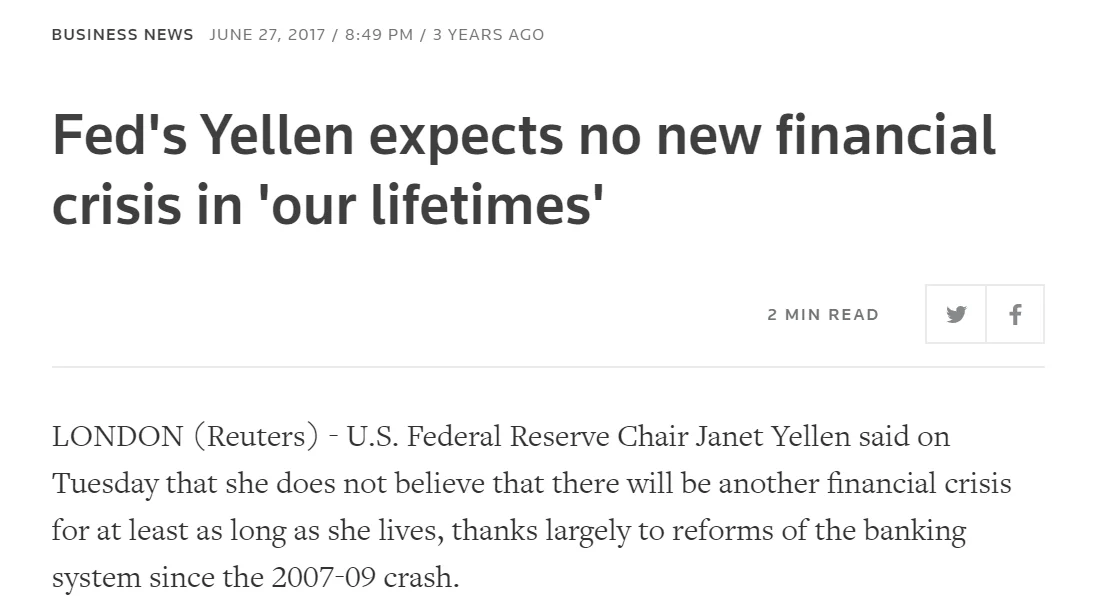Click the 8:49 PM timestamp
This screenshot has height=606, width=1097.
point(378,34)
